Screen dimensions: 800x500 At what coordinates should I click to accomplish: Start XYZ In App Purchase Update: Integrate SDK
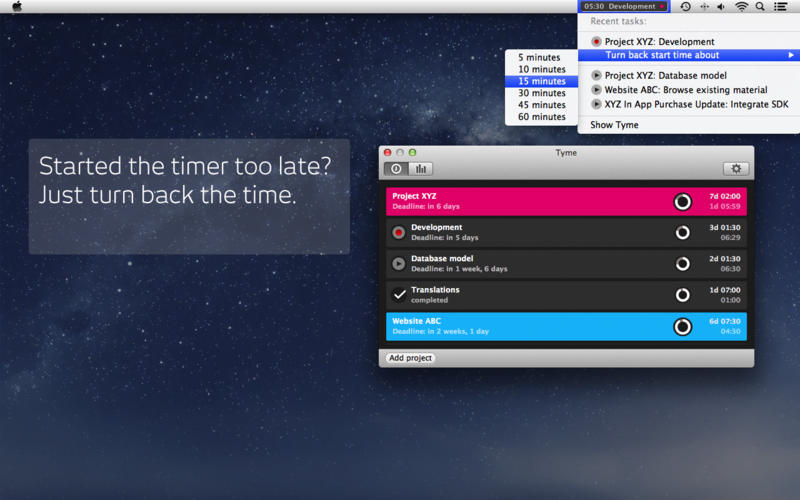point(689,104)
